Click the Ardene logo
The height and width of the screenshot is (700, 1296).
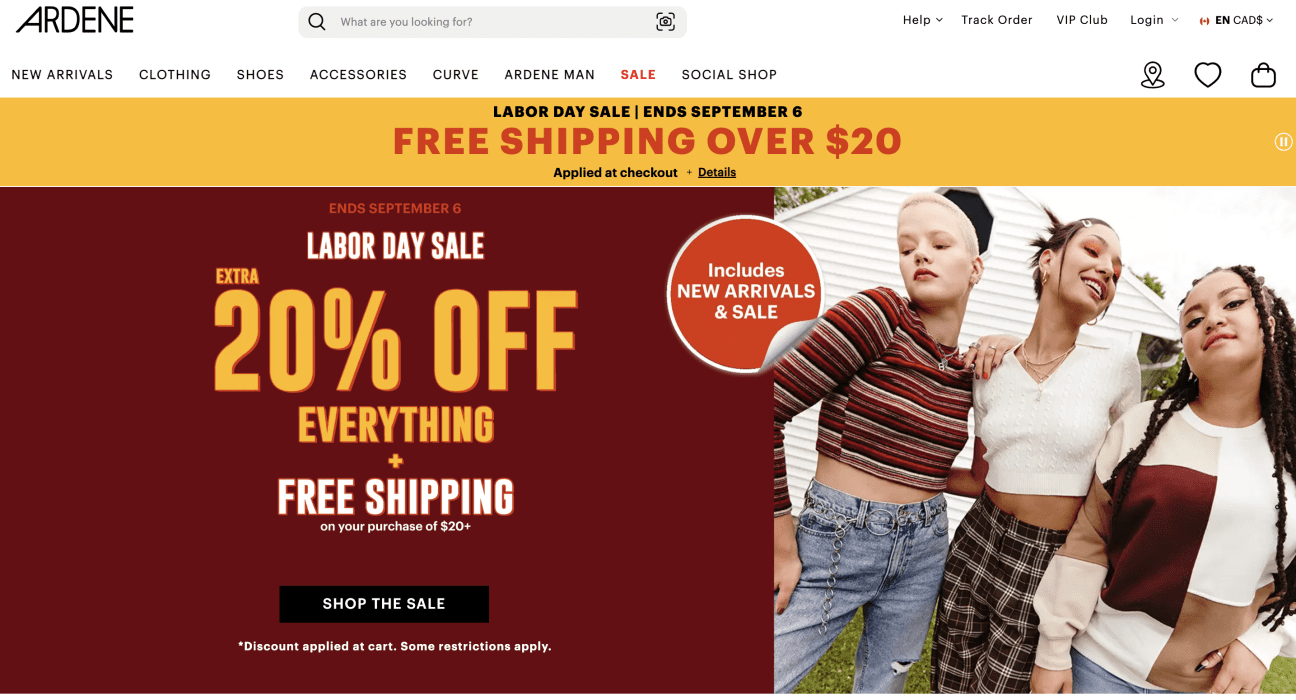[75, 20]
